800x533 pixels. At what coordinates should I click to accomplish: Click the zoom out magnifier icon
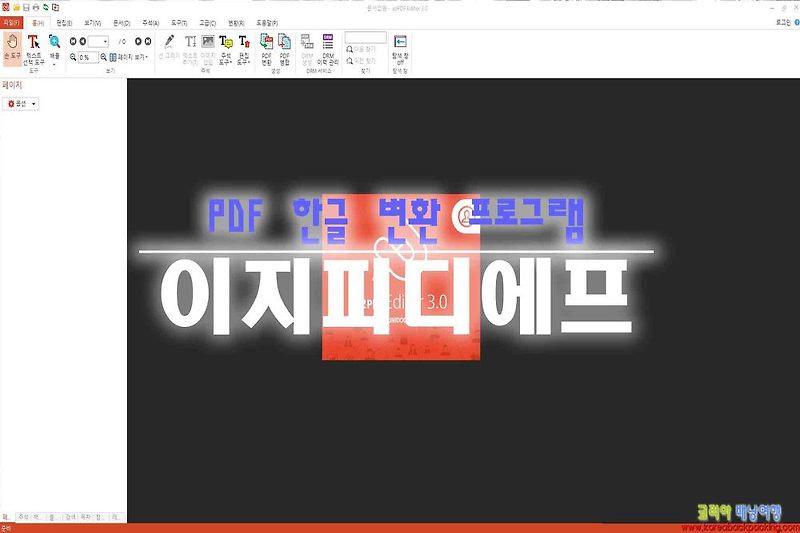click(x=73, y=57)
